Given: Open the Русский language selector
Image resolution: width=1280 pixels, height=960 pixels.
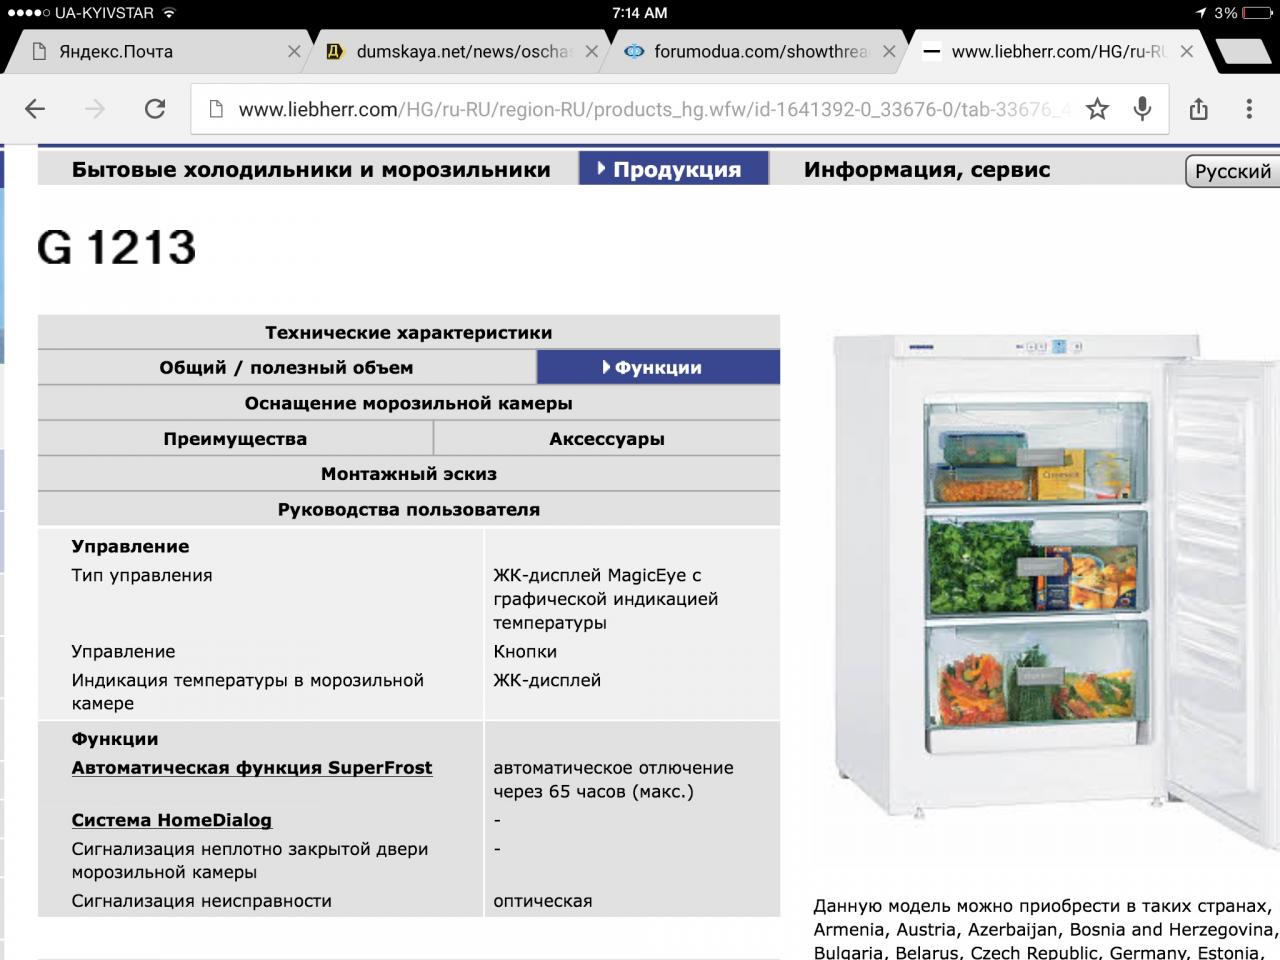Looking at the screenshot, I should coord(1232,171).
